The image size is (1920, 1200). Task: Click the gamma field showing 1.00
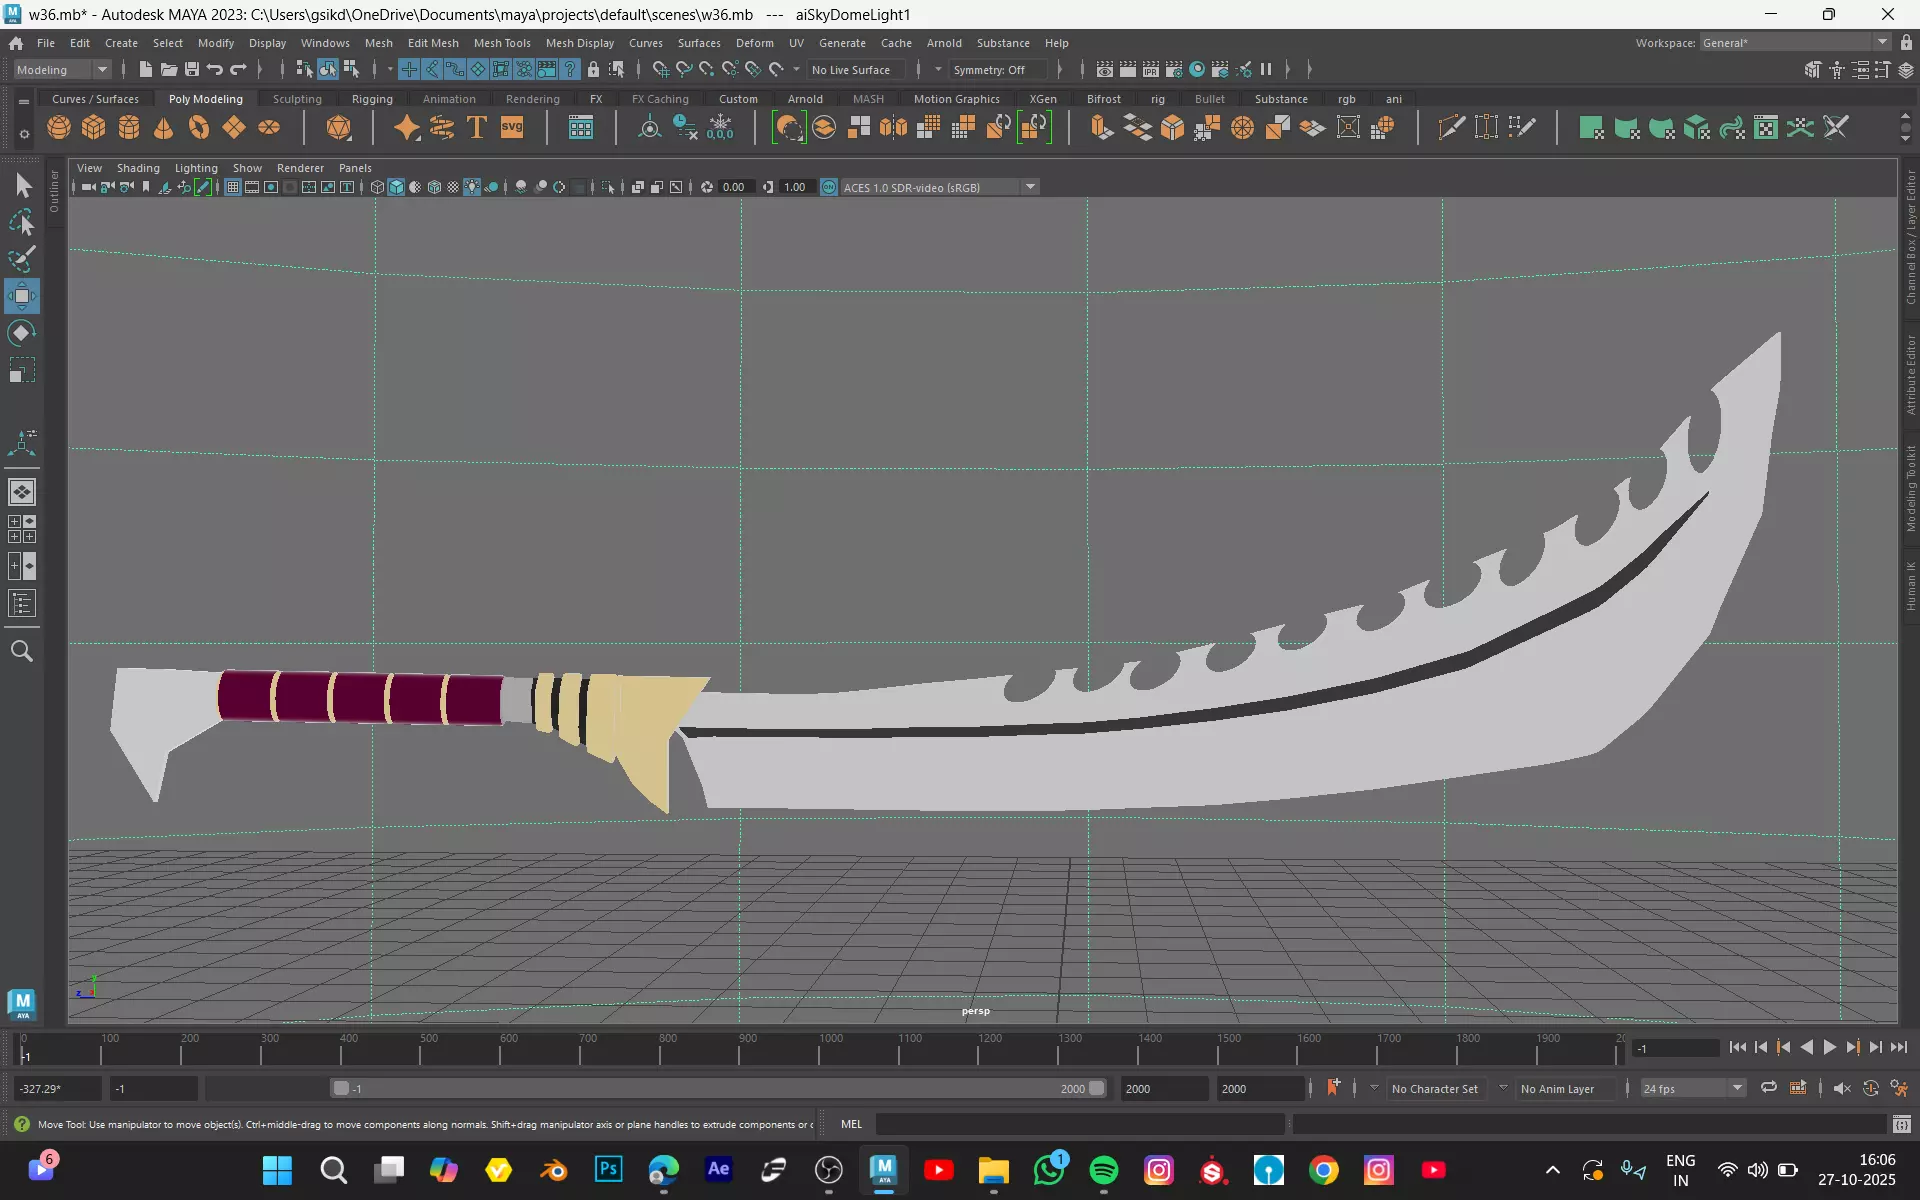[x=795, y=187]
